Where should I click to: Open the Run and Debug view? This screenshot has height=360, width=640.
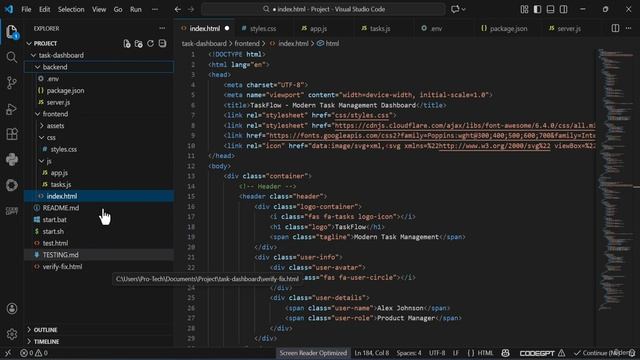click(x=12, y=109)
